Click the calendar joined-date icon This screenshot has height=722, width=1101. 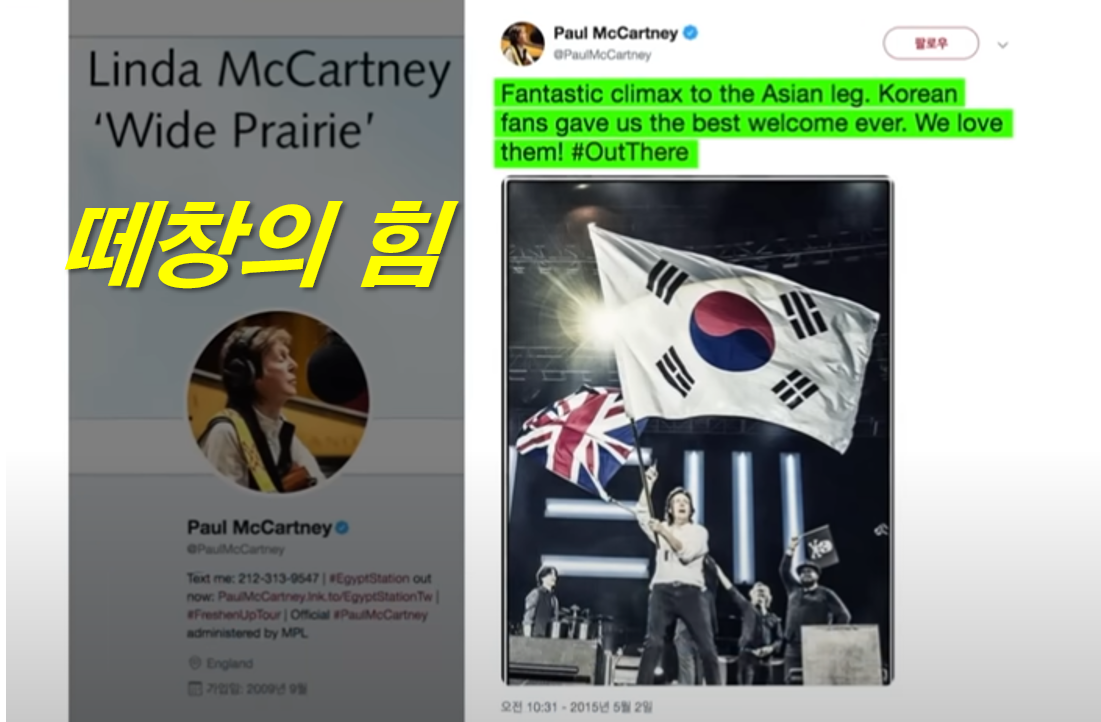[x=195, y=689]
